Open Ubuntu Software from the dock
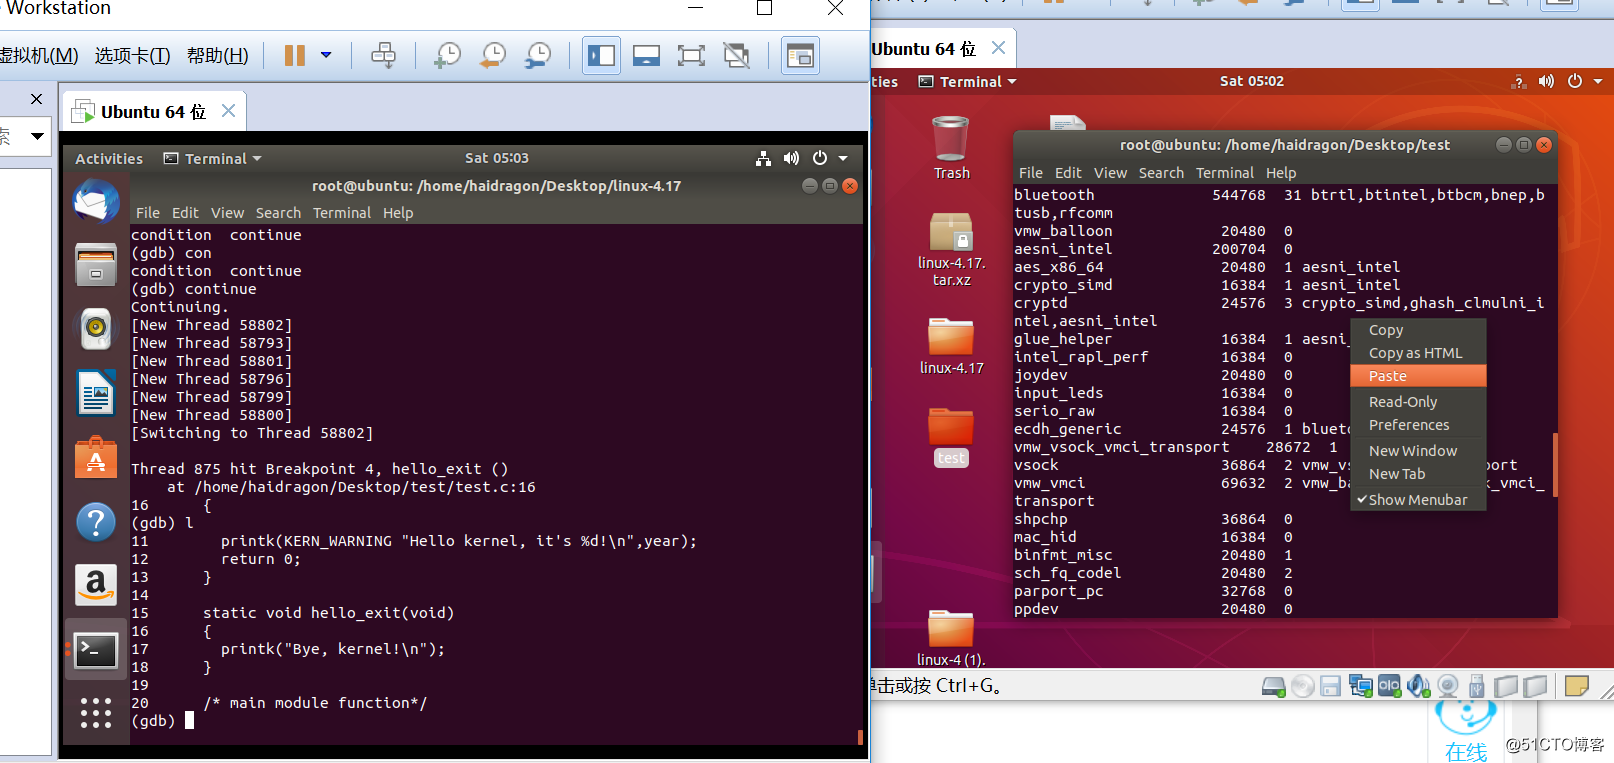 tap(96, 457)
